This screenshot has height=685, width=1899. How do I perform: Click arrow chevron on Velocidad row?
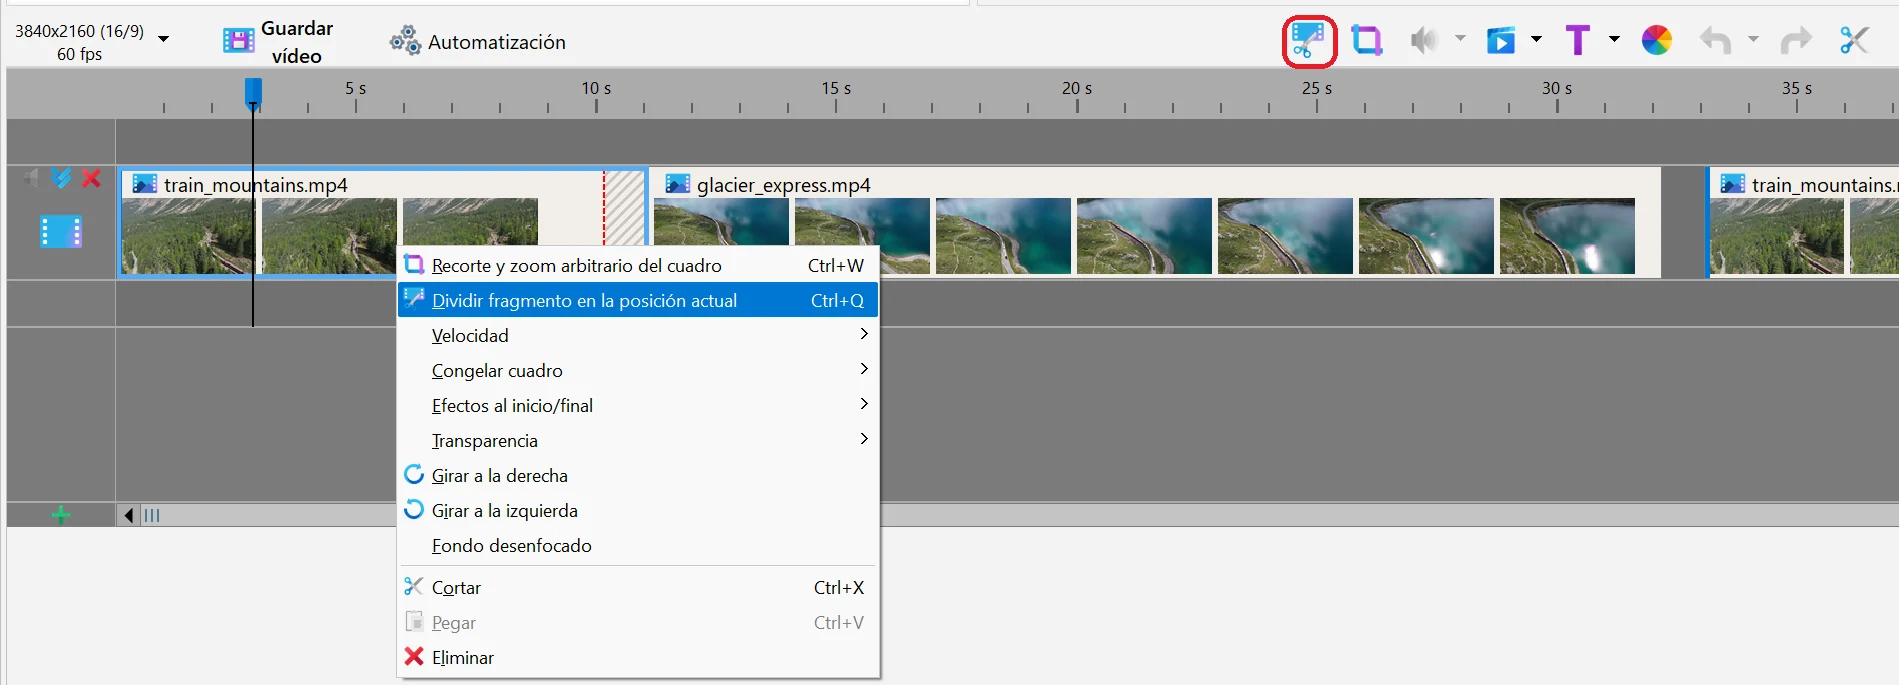[x=864, y=334]
